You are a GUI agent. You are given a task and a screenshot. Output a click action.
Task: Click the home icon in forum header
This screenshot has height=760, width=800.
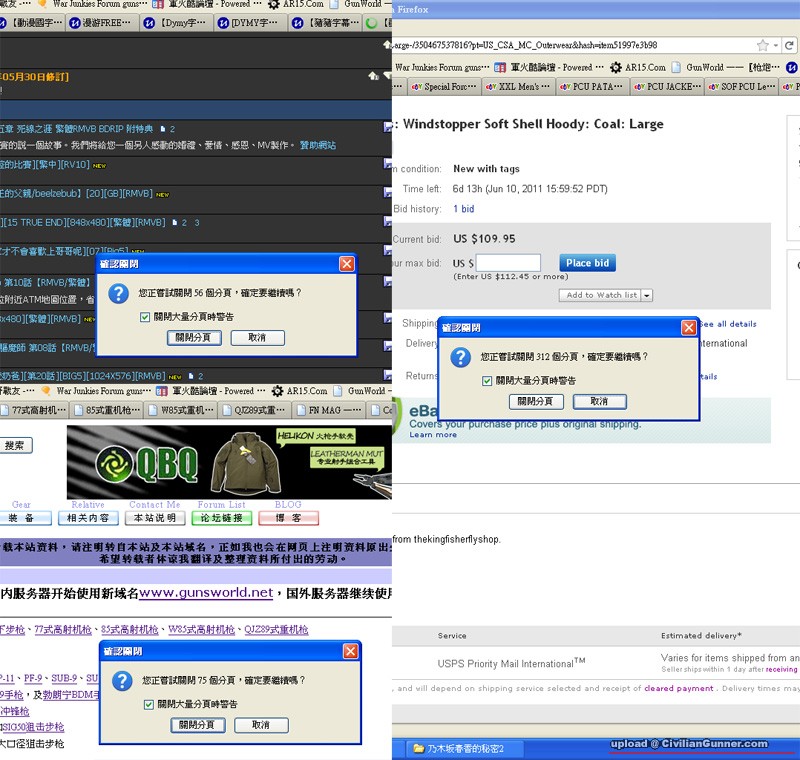[x=373, y=76]
